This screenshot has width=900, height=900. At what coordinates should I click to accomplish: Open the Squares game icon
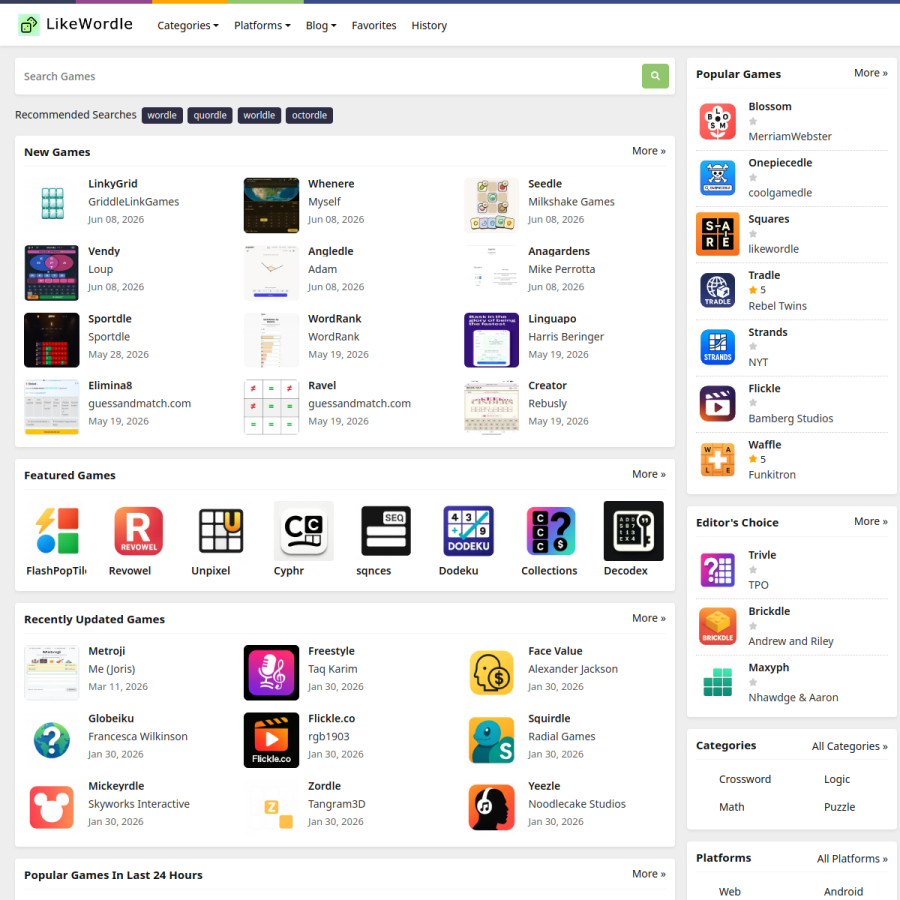point(717,234)
